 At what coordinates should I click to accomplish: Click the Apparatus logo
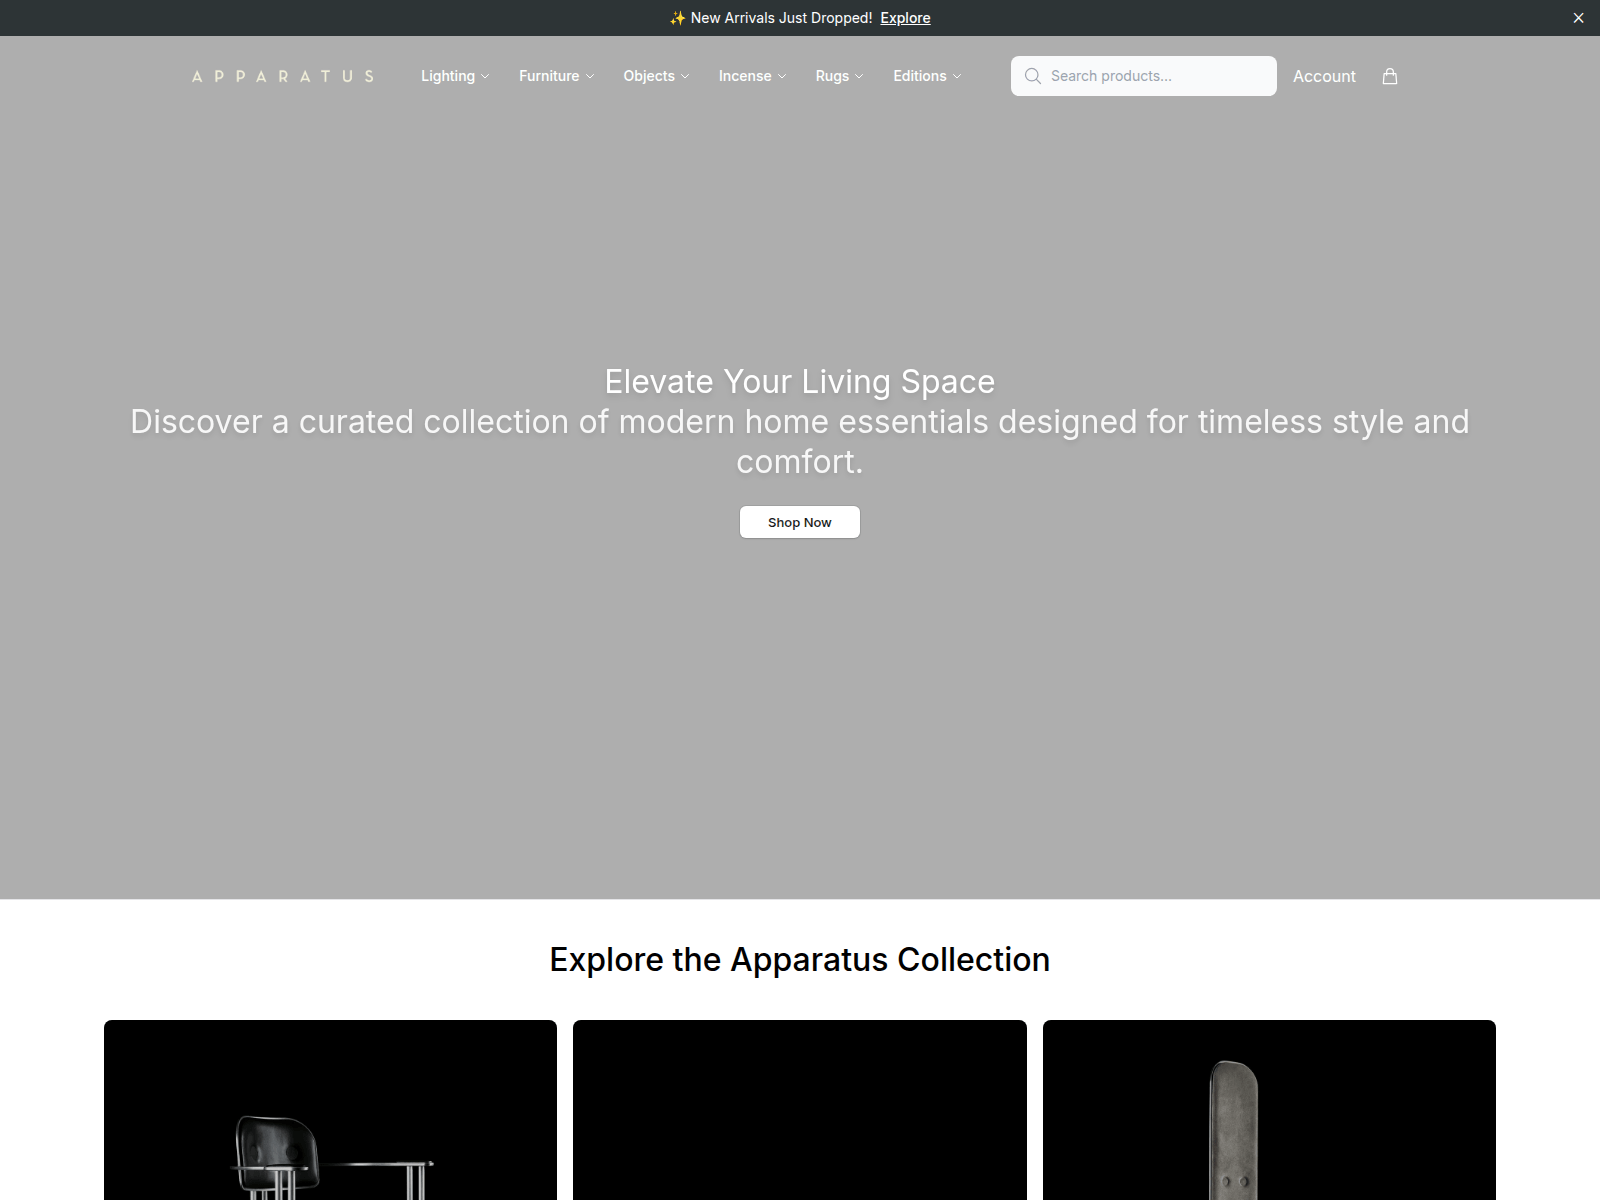click(x=283, y=76)
